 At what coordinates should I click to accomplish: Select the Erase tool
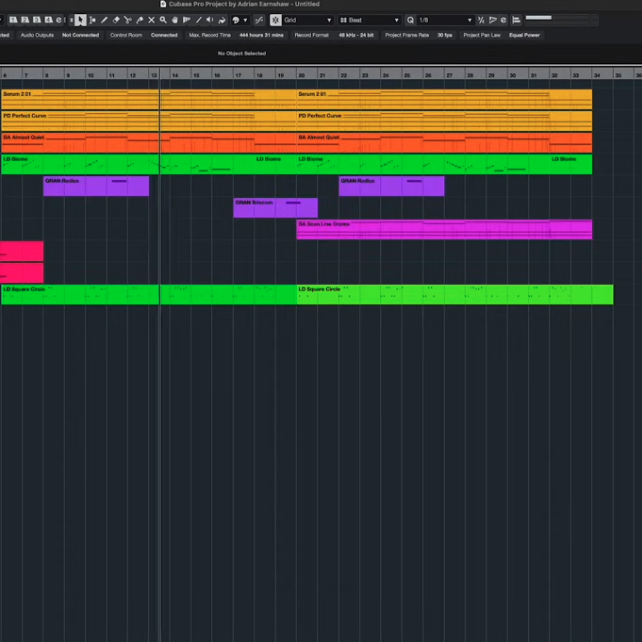pyautogui.click(x=116, y=20)
